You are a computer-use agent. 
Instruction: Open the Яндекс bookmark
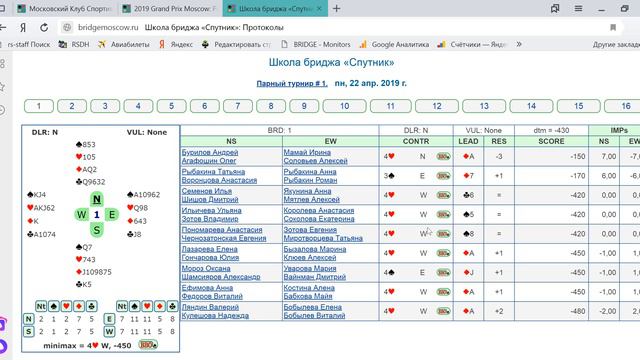176,44
